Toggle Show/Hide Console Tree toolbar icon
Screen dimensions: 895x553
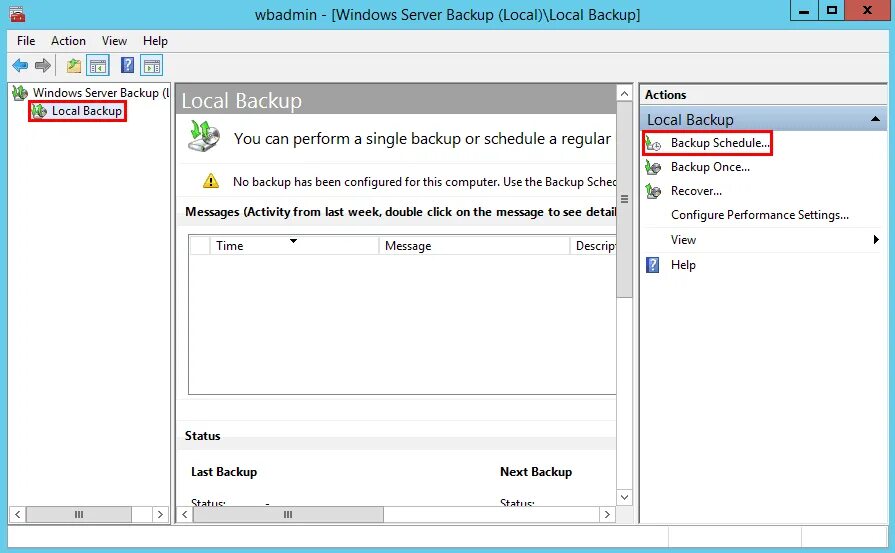[98, 66]
